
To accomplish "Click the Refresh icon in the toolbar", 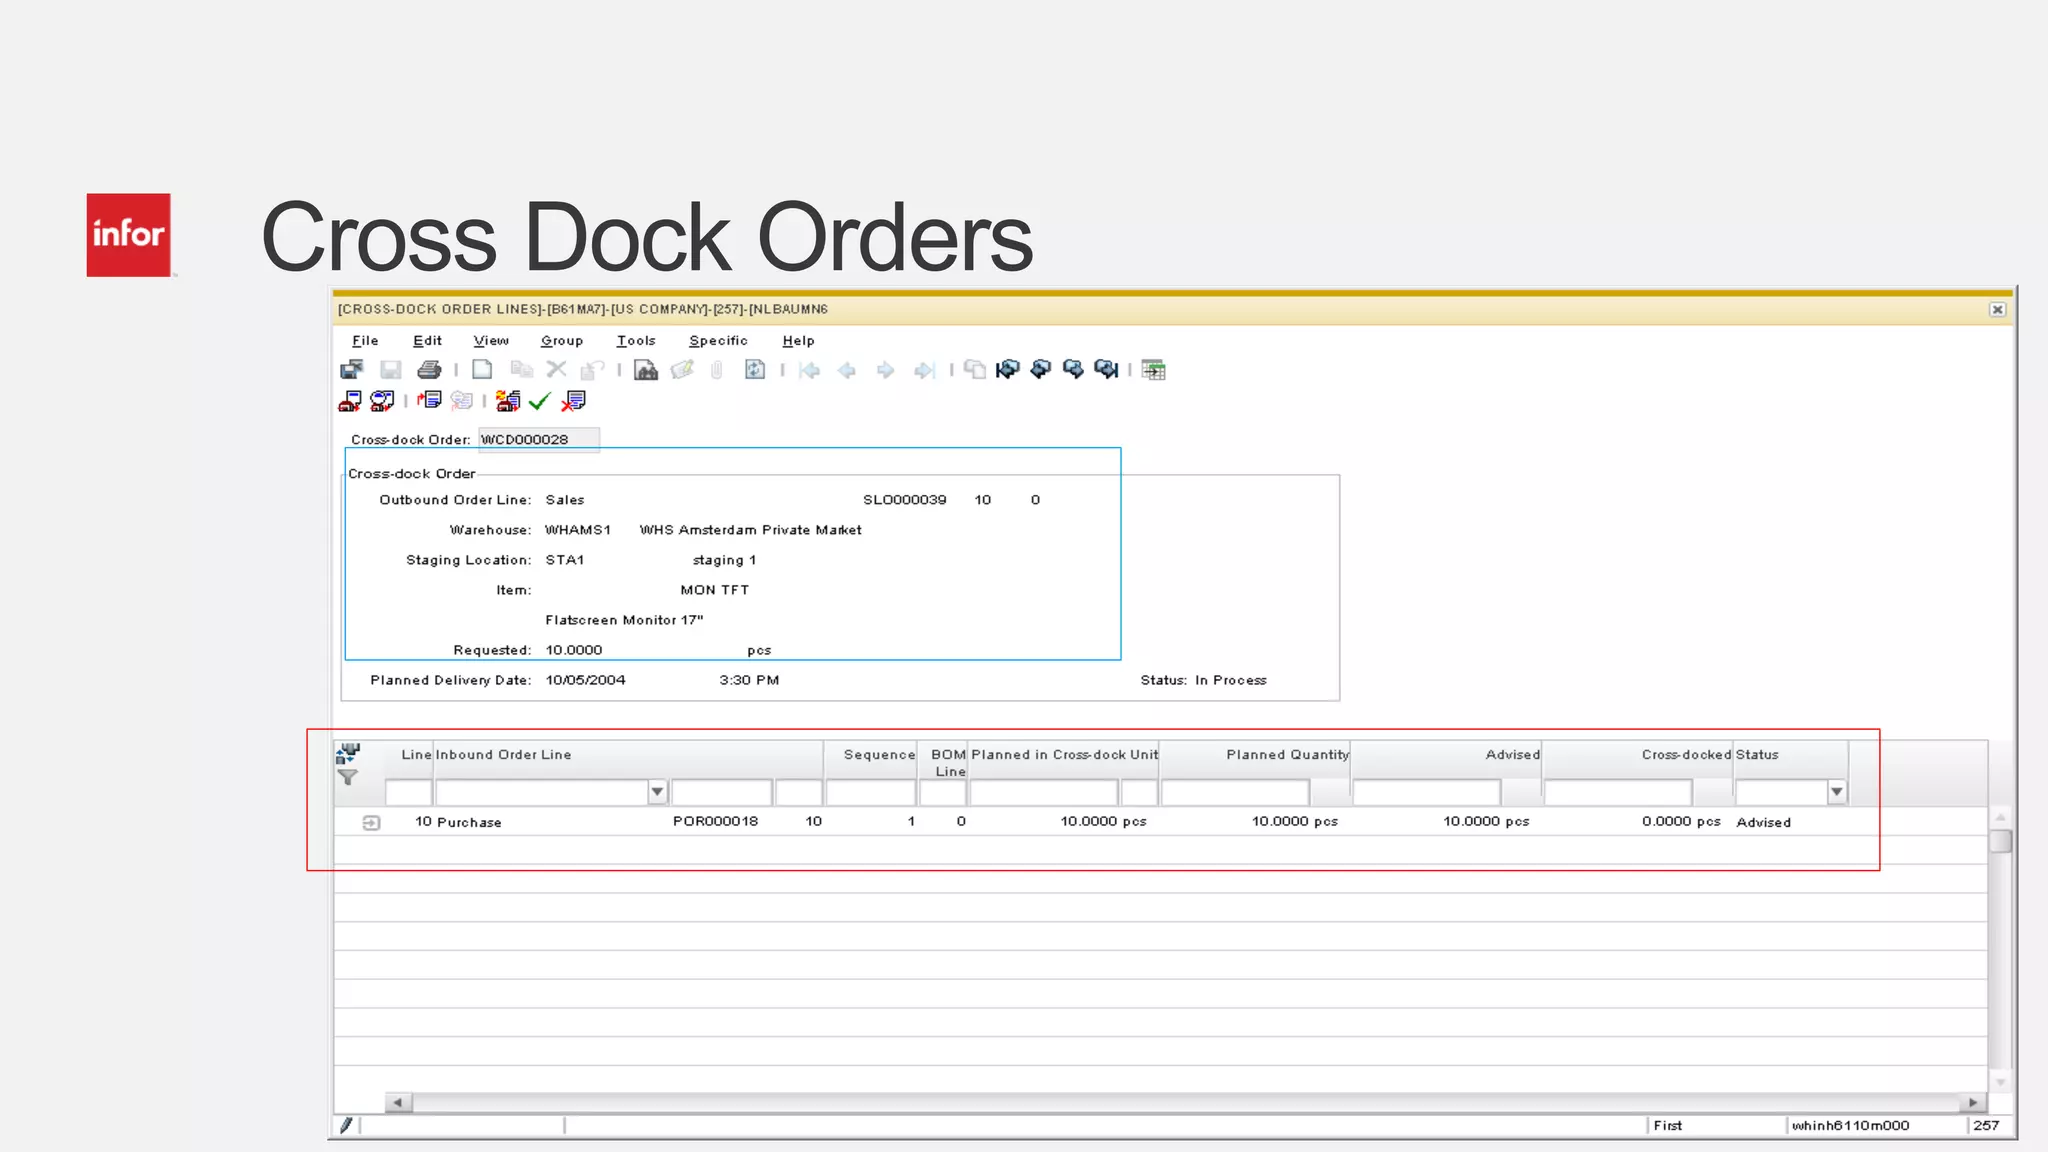I will tap(755, 370).
